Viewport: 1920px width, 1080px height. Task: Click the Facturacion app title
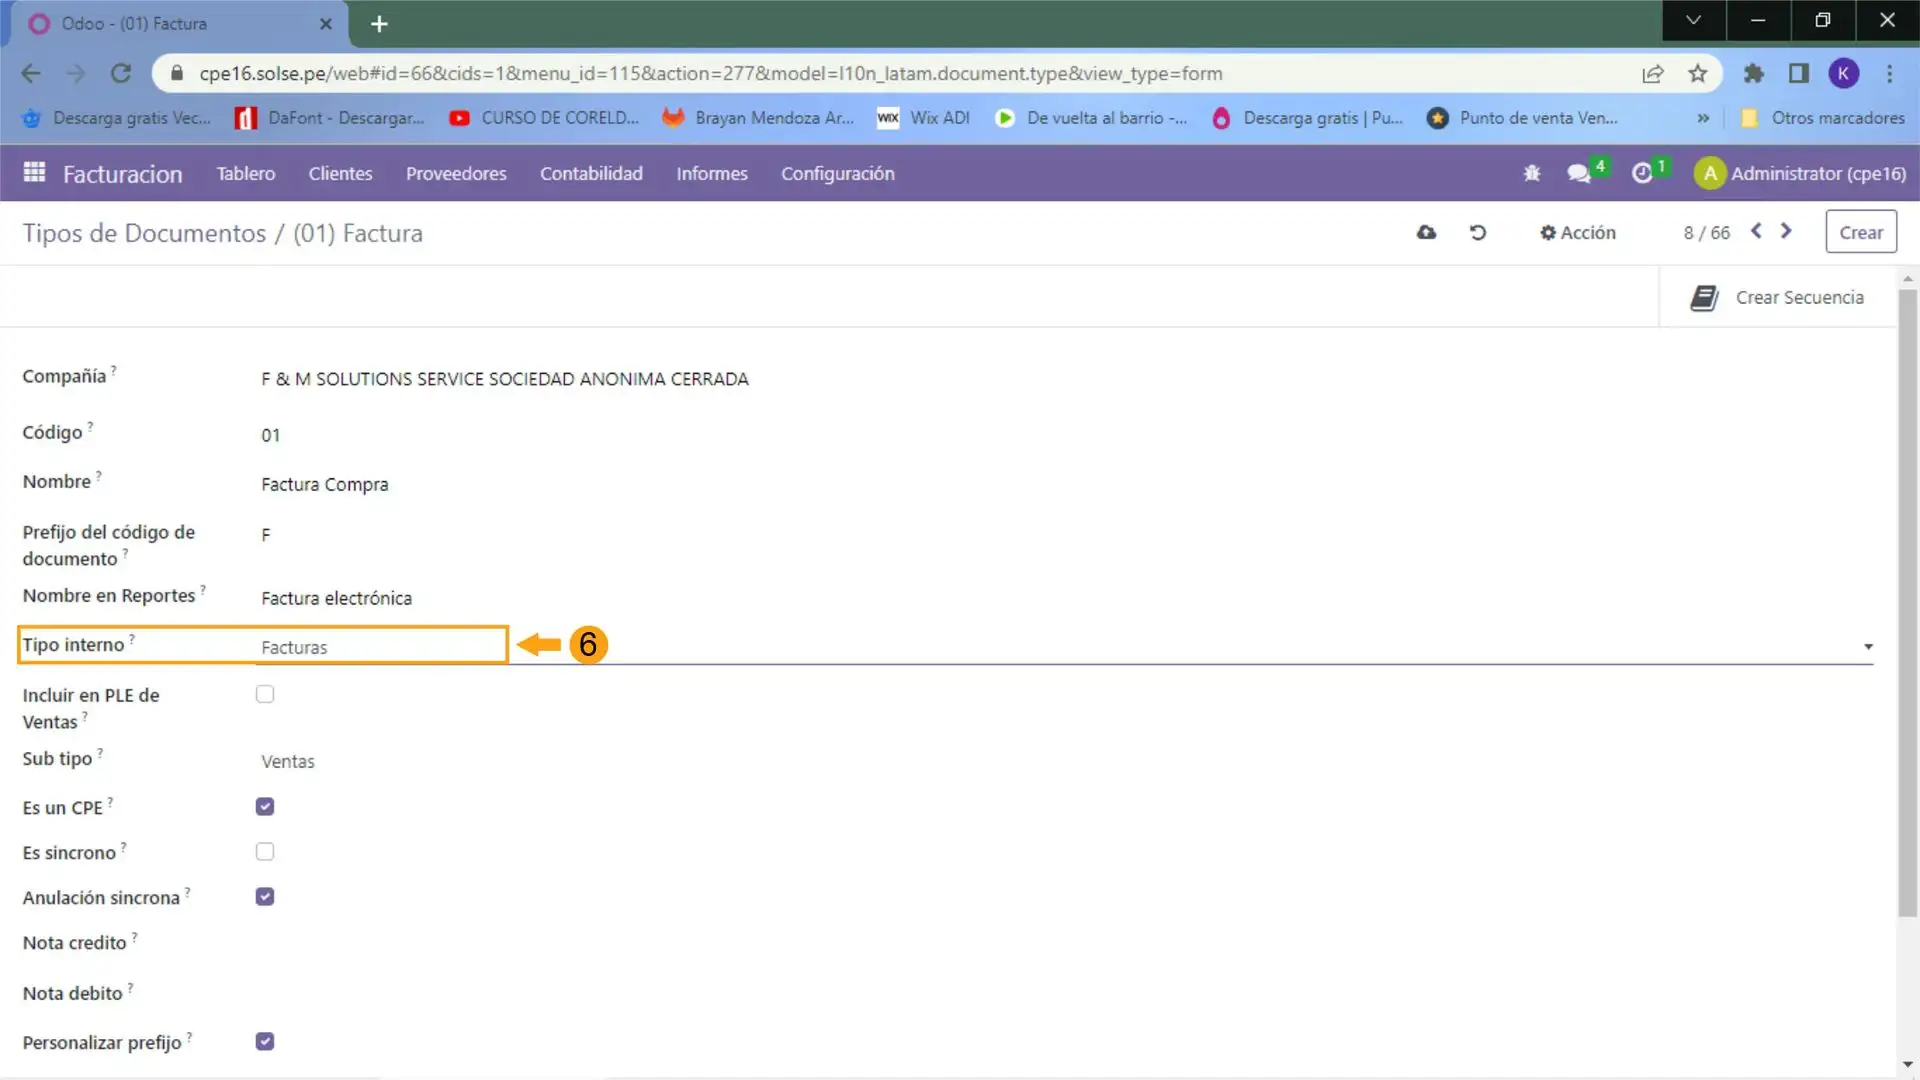point(122,174)
